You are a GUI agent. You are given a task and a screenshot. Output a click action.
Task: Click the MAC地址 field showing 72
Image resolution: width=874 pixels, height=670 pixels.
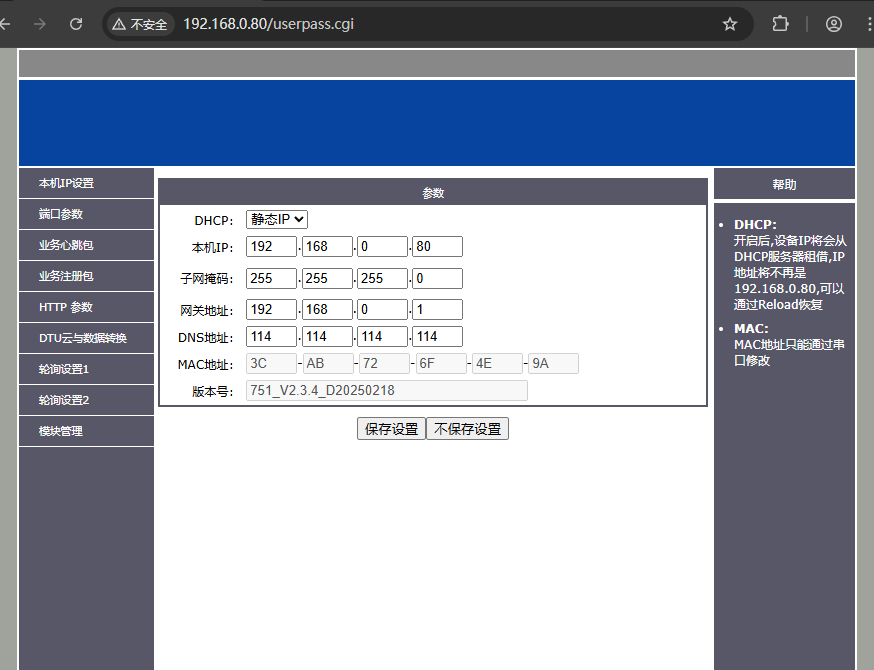pos(385,363)
